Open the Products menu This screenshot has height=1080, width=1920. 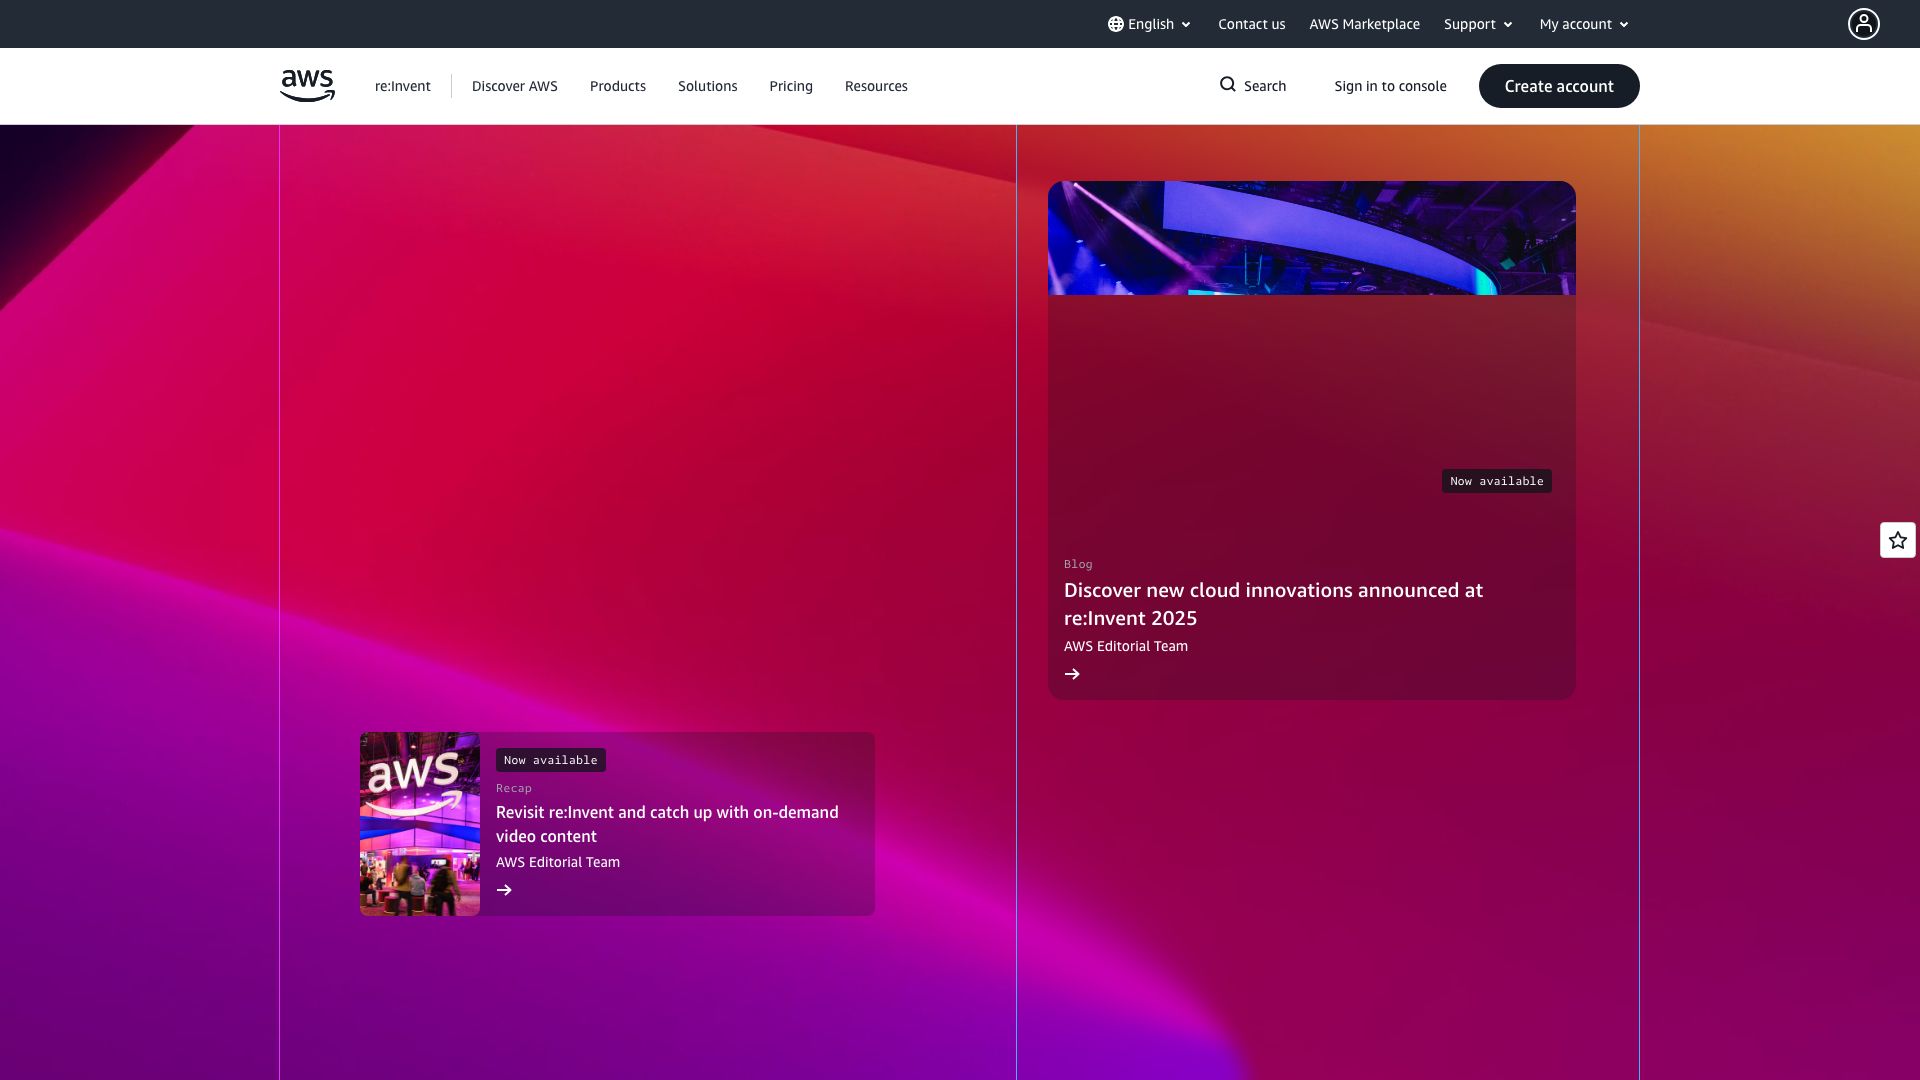(617, 86)
